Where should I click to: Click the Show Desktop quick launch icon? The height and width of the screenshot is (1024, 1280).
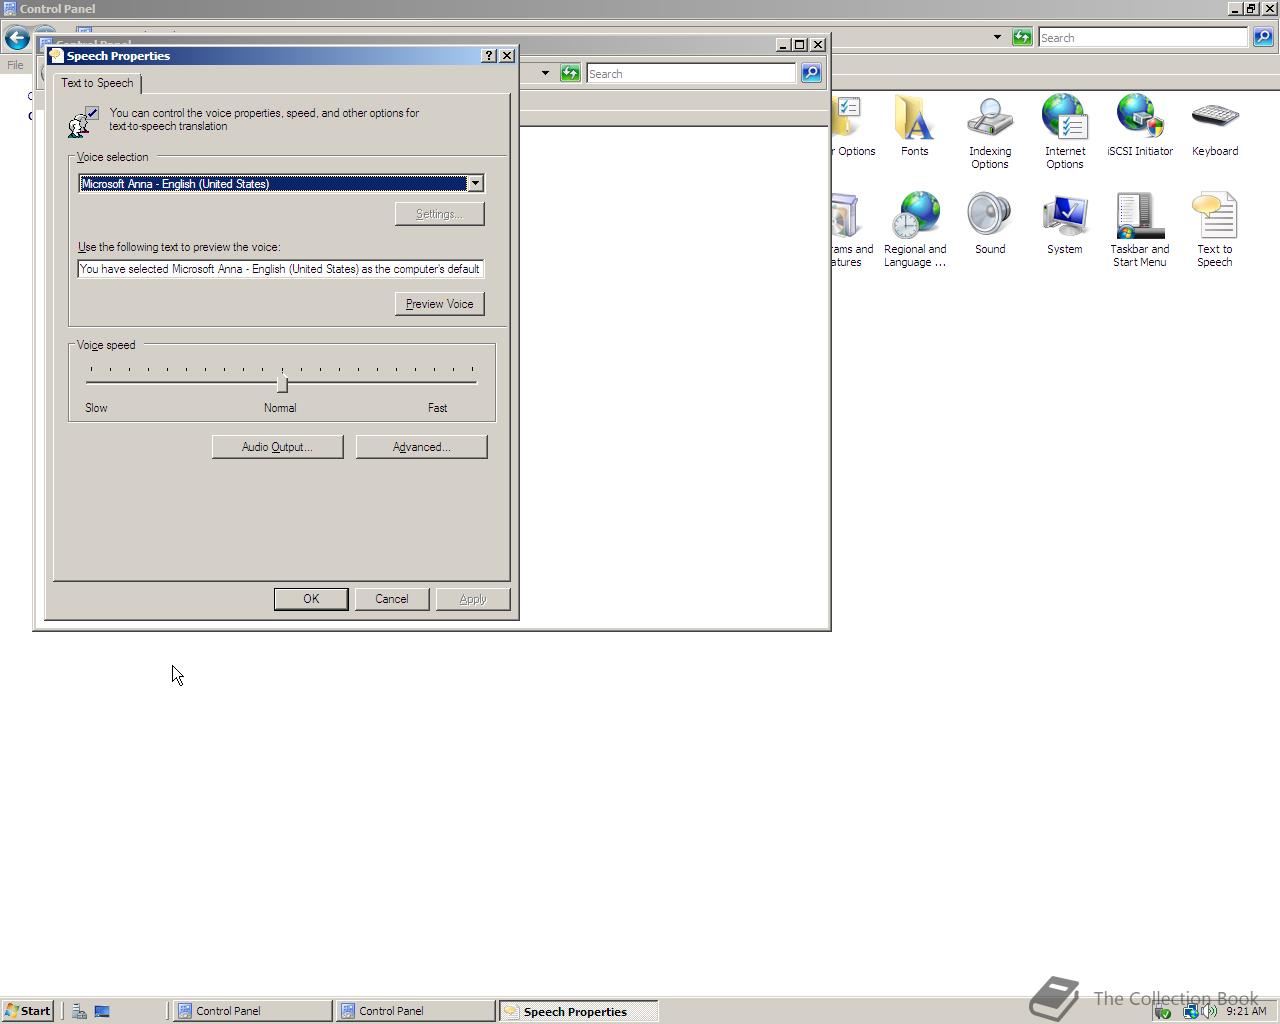pyautogui.click(x=102, y=1011)
